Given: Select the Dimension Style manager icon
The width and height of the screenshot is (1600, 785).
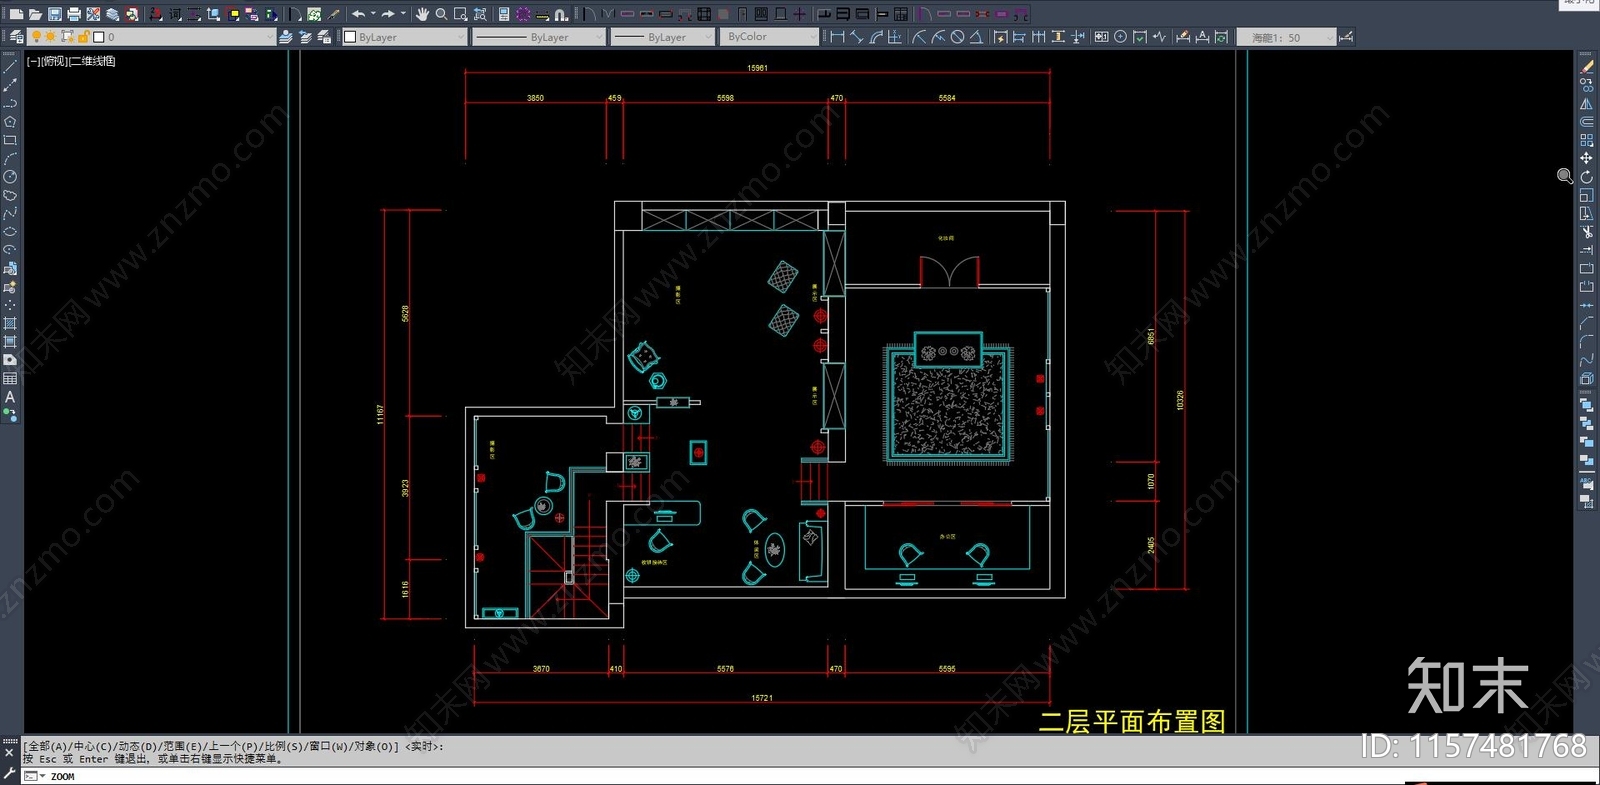Looking at the screenshot, I should click(1346, 37).
